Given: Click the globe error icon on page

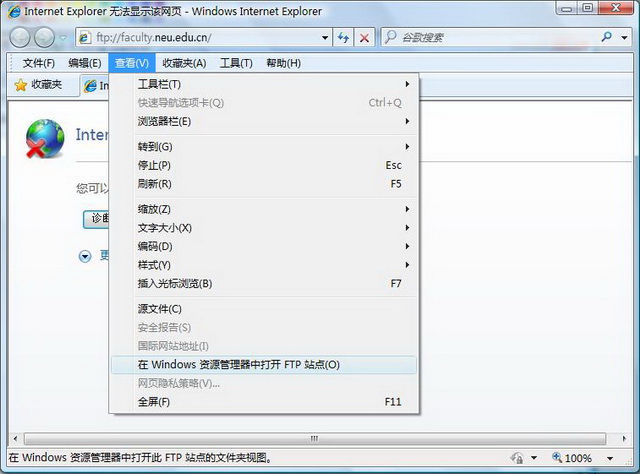Looking at the screenshot, I should click(x=44, y=138).
